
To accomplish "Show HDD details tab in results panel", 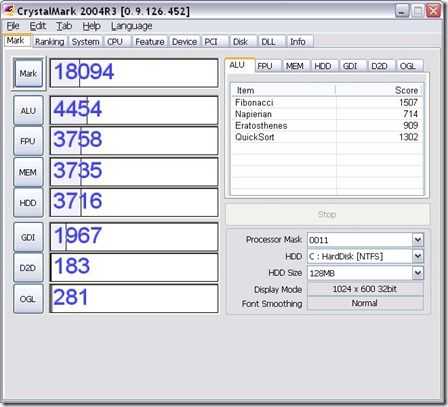I will pyautogui.click(x=323, y=66).
